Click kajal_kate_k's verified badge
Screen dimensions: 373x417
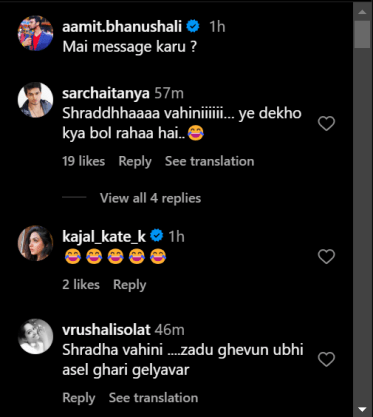pos(157,236)
